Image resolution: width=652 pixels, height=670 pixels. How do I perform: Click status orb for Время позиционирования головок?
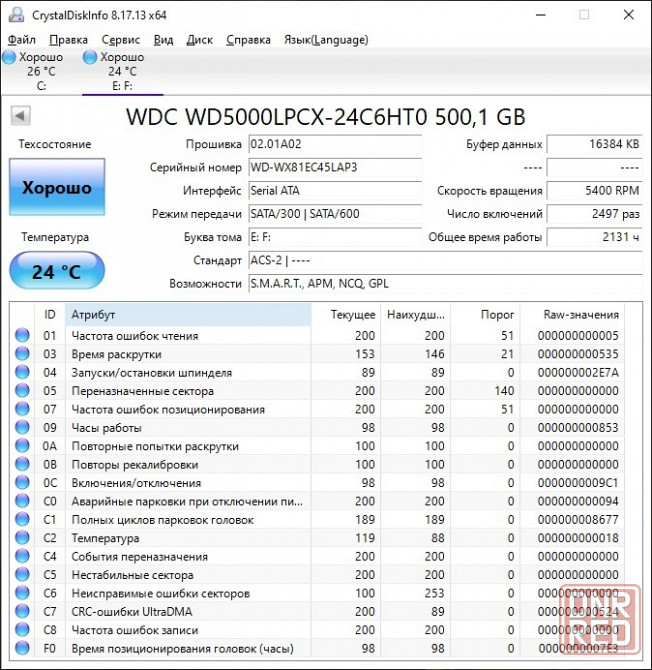(22, 648)
